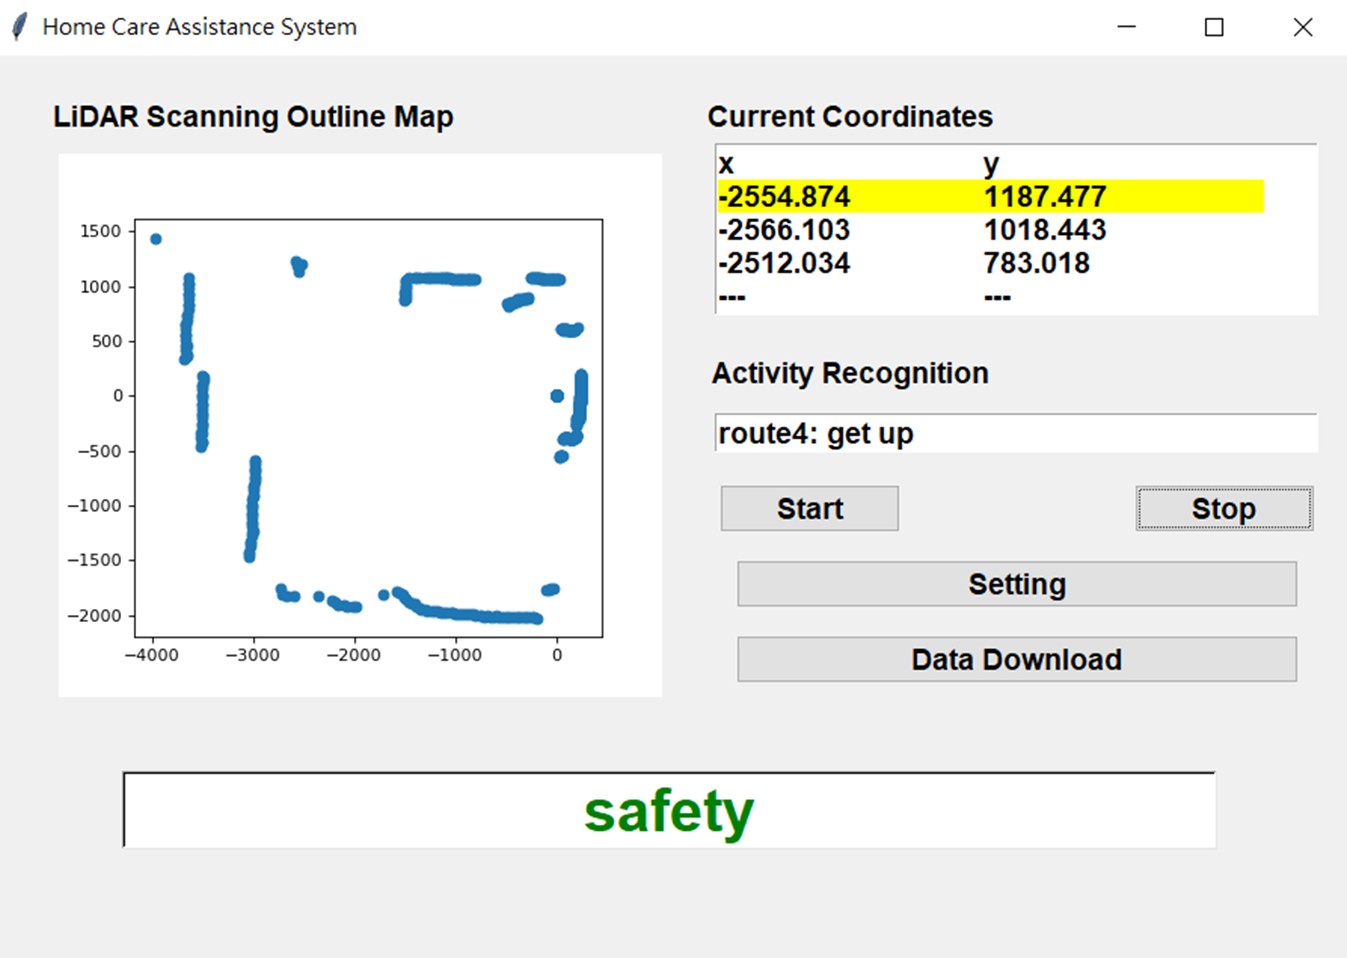Click the Data Download button
Image resolution: width=1347 pixels, height=958 pixels.
1016,660
